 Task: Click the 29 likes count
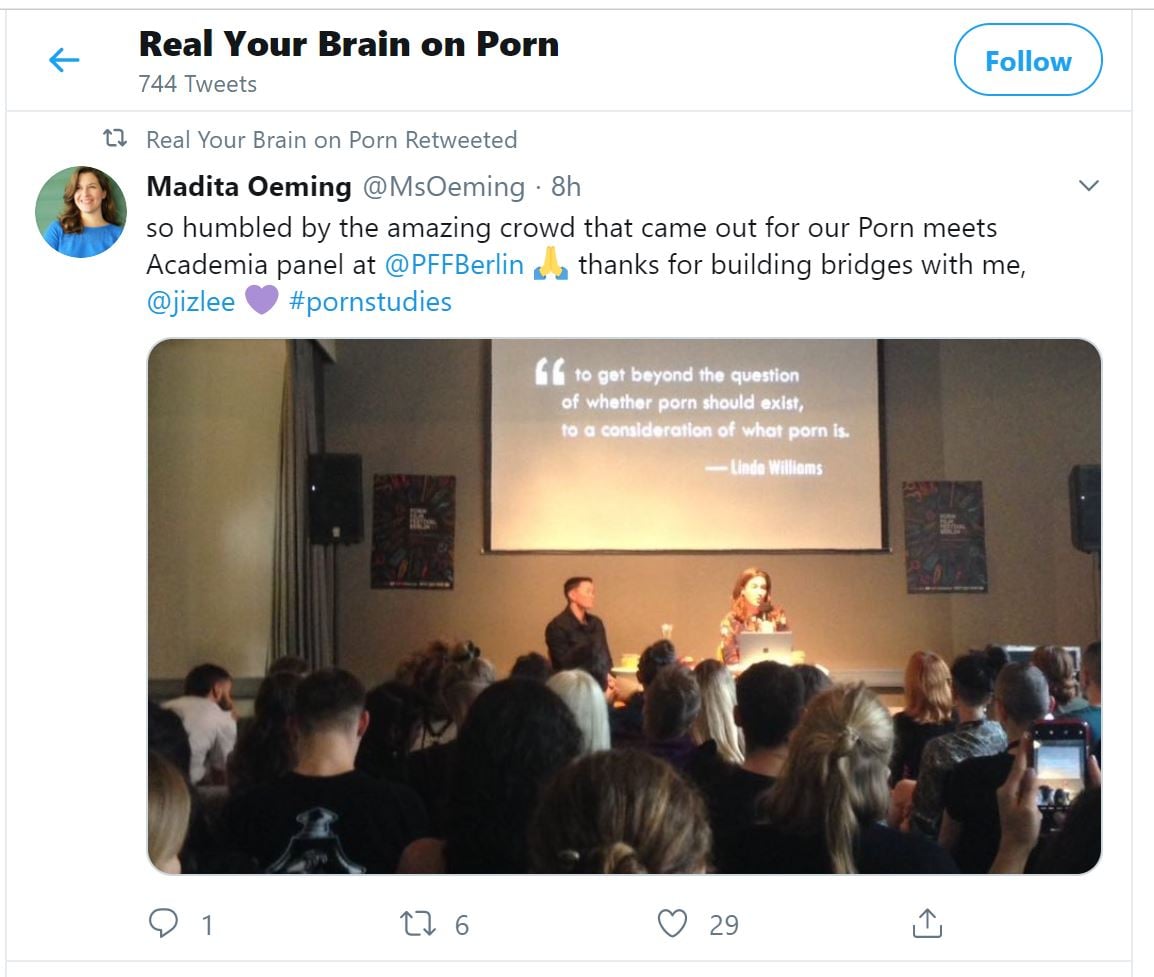click(x=724, y=925)
